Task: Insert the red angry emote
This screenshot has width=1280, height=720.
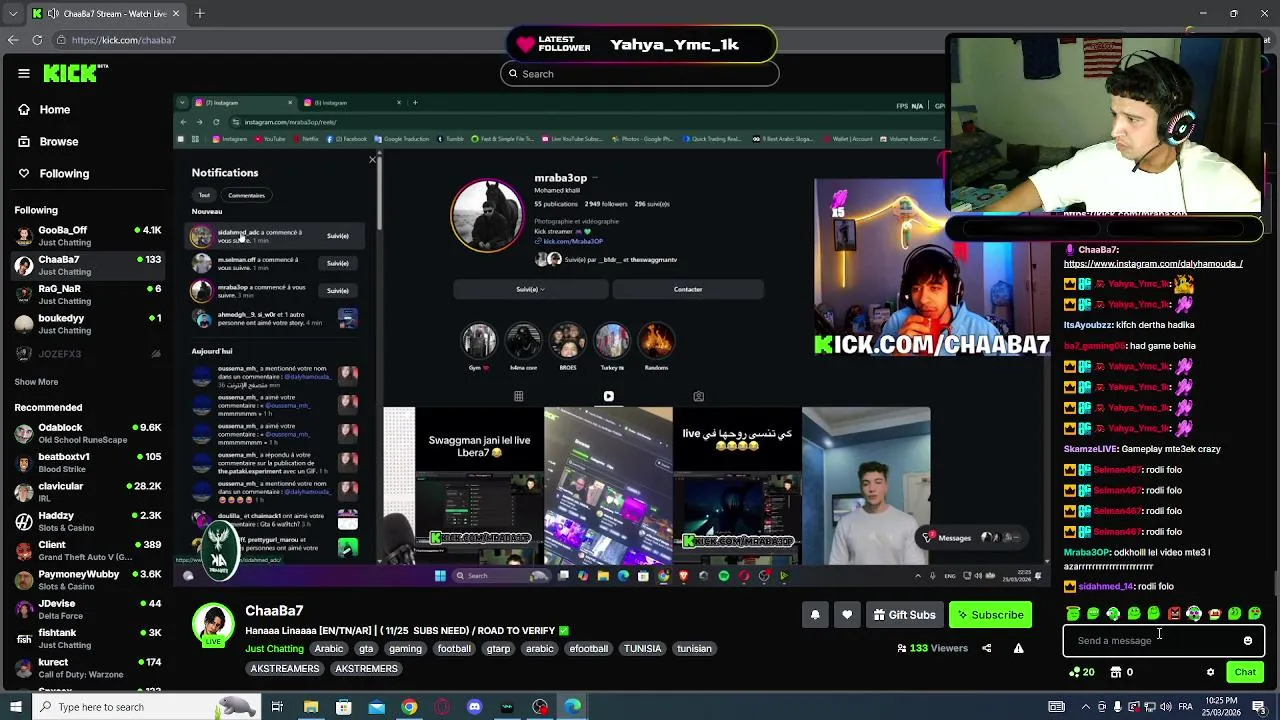Action: (1174, 613)
